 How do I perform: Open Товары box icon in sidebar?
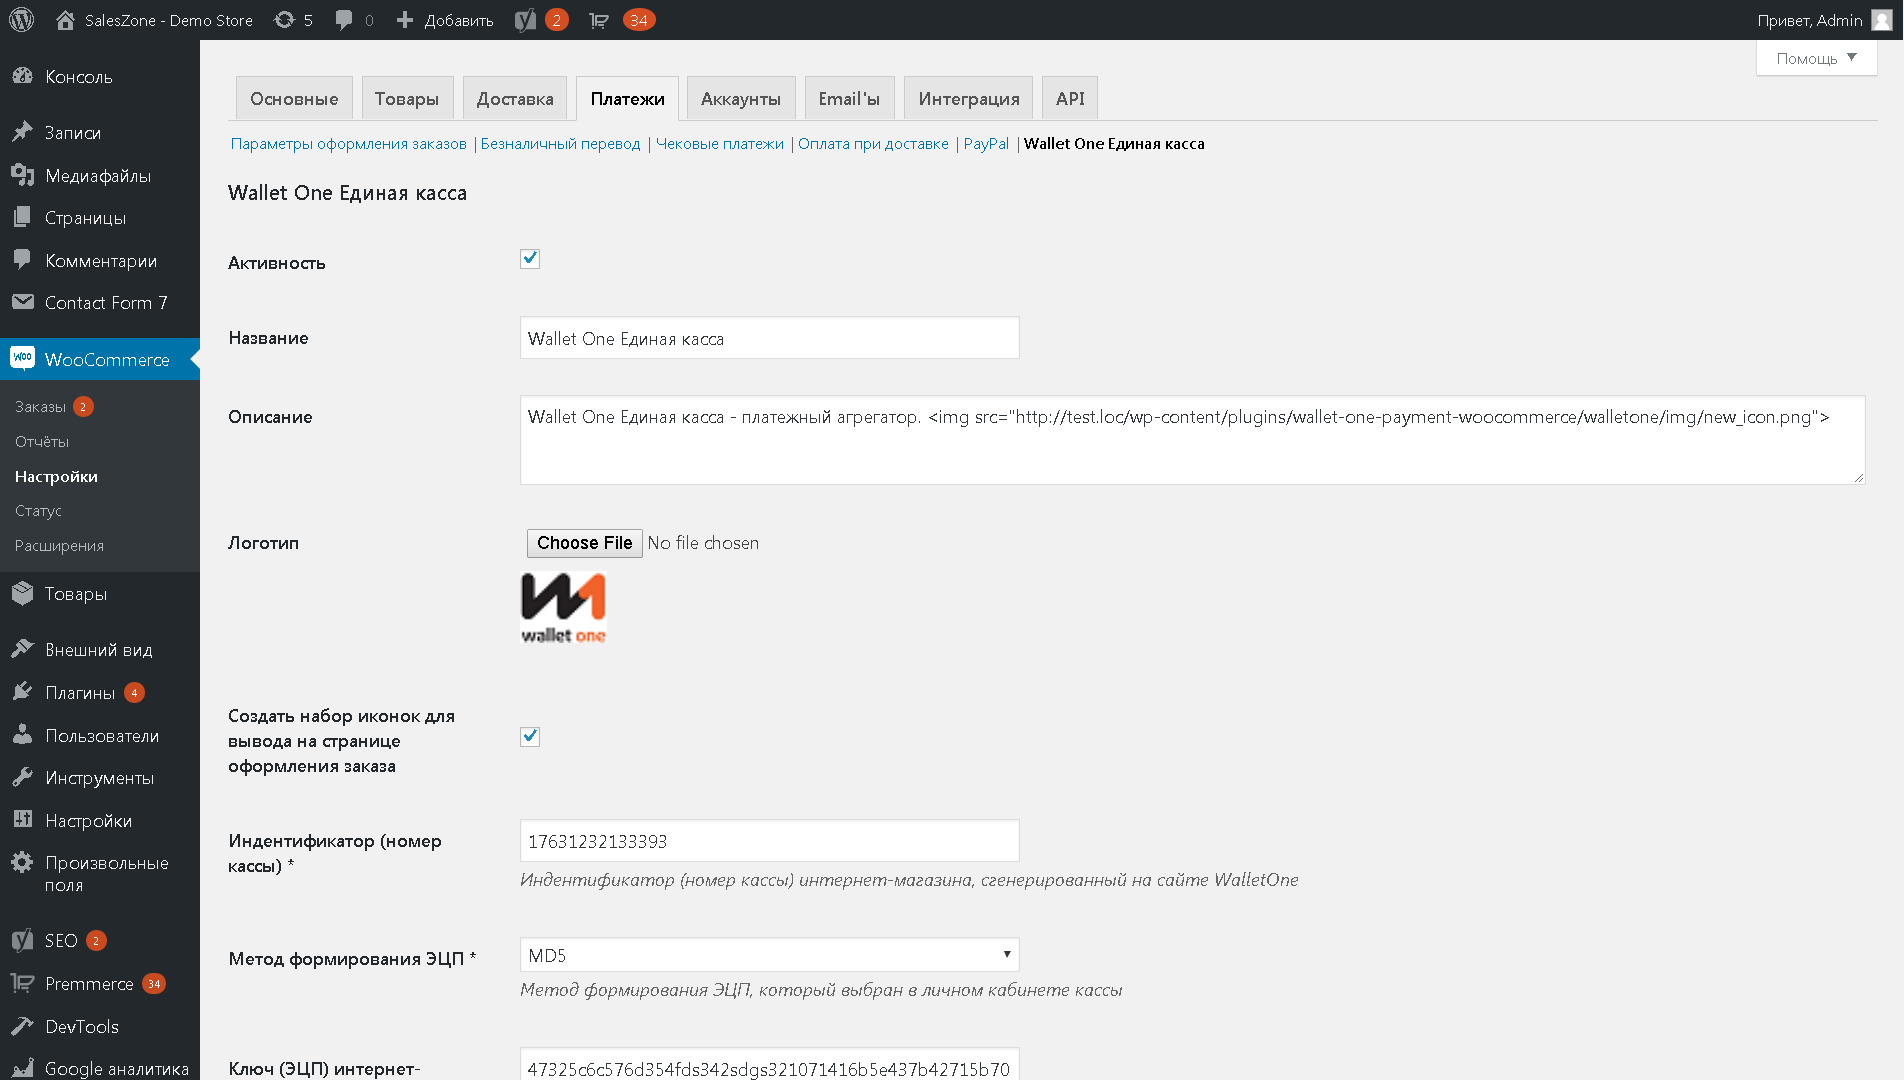click(x=22, y=593)
